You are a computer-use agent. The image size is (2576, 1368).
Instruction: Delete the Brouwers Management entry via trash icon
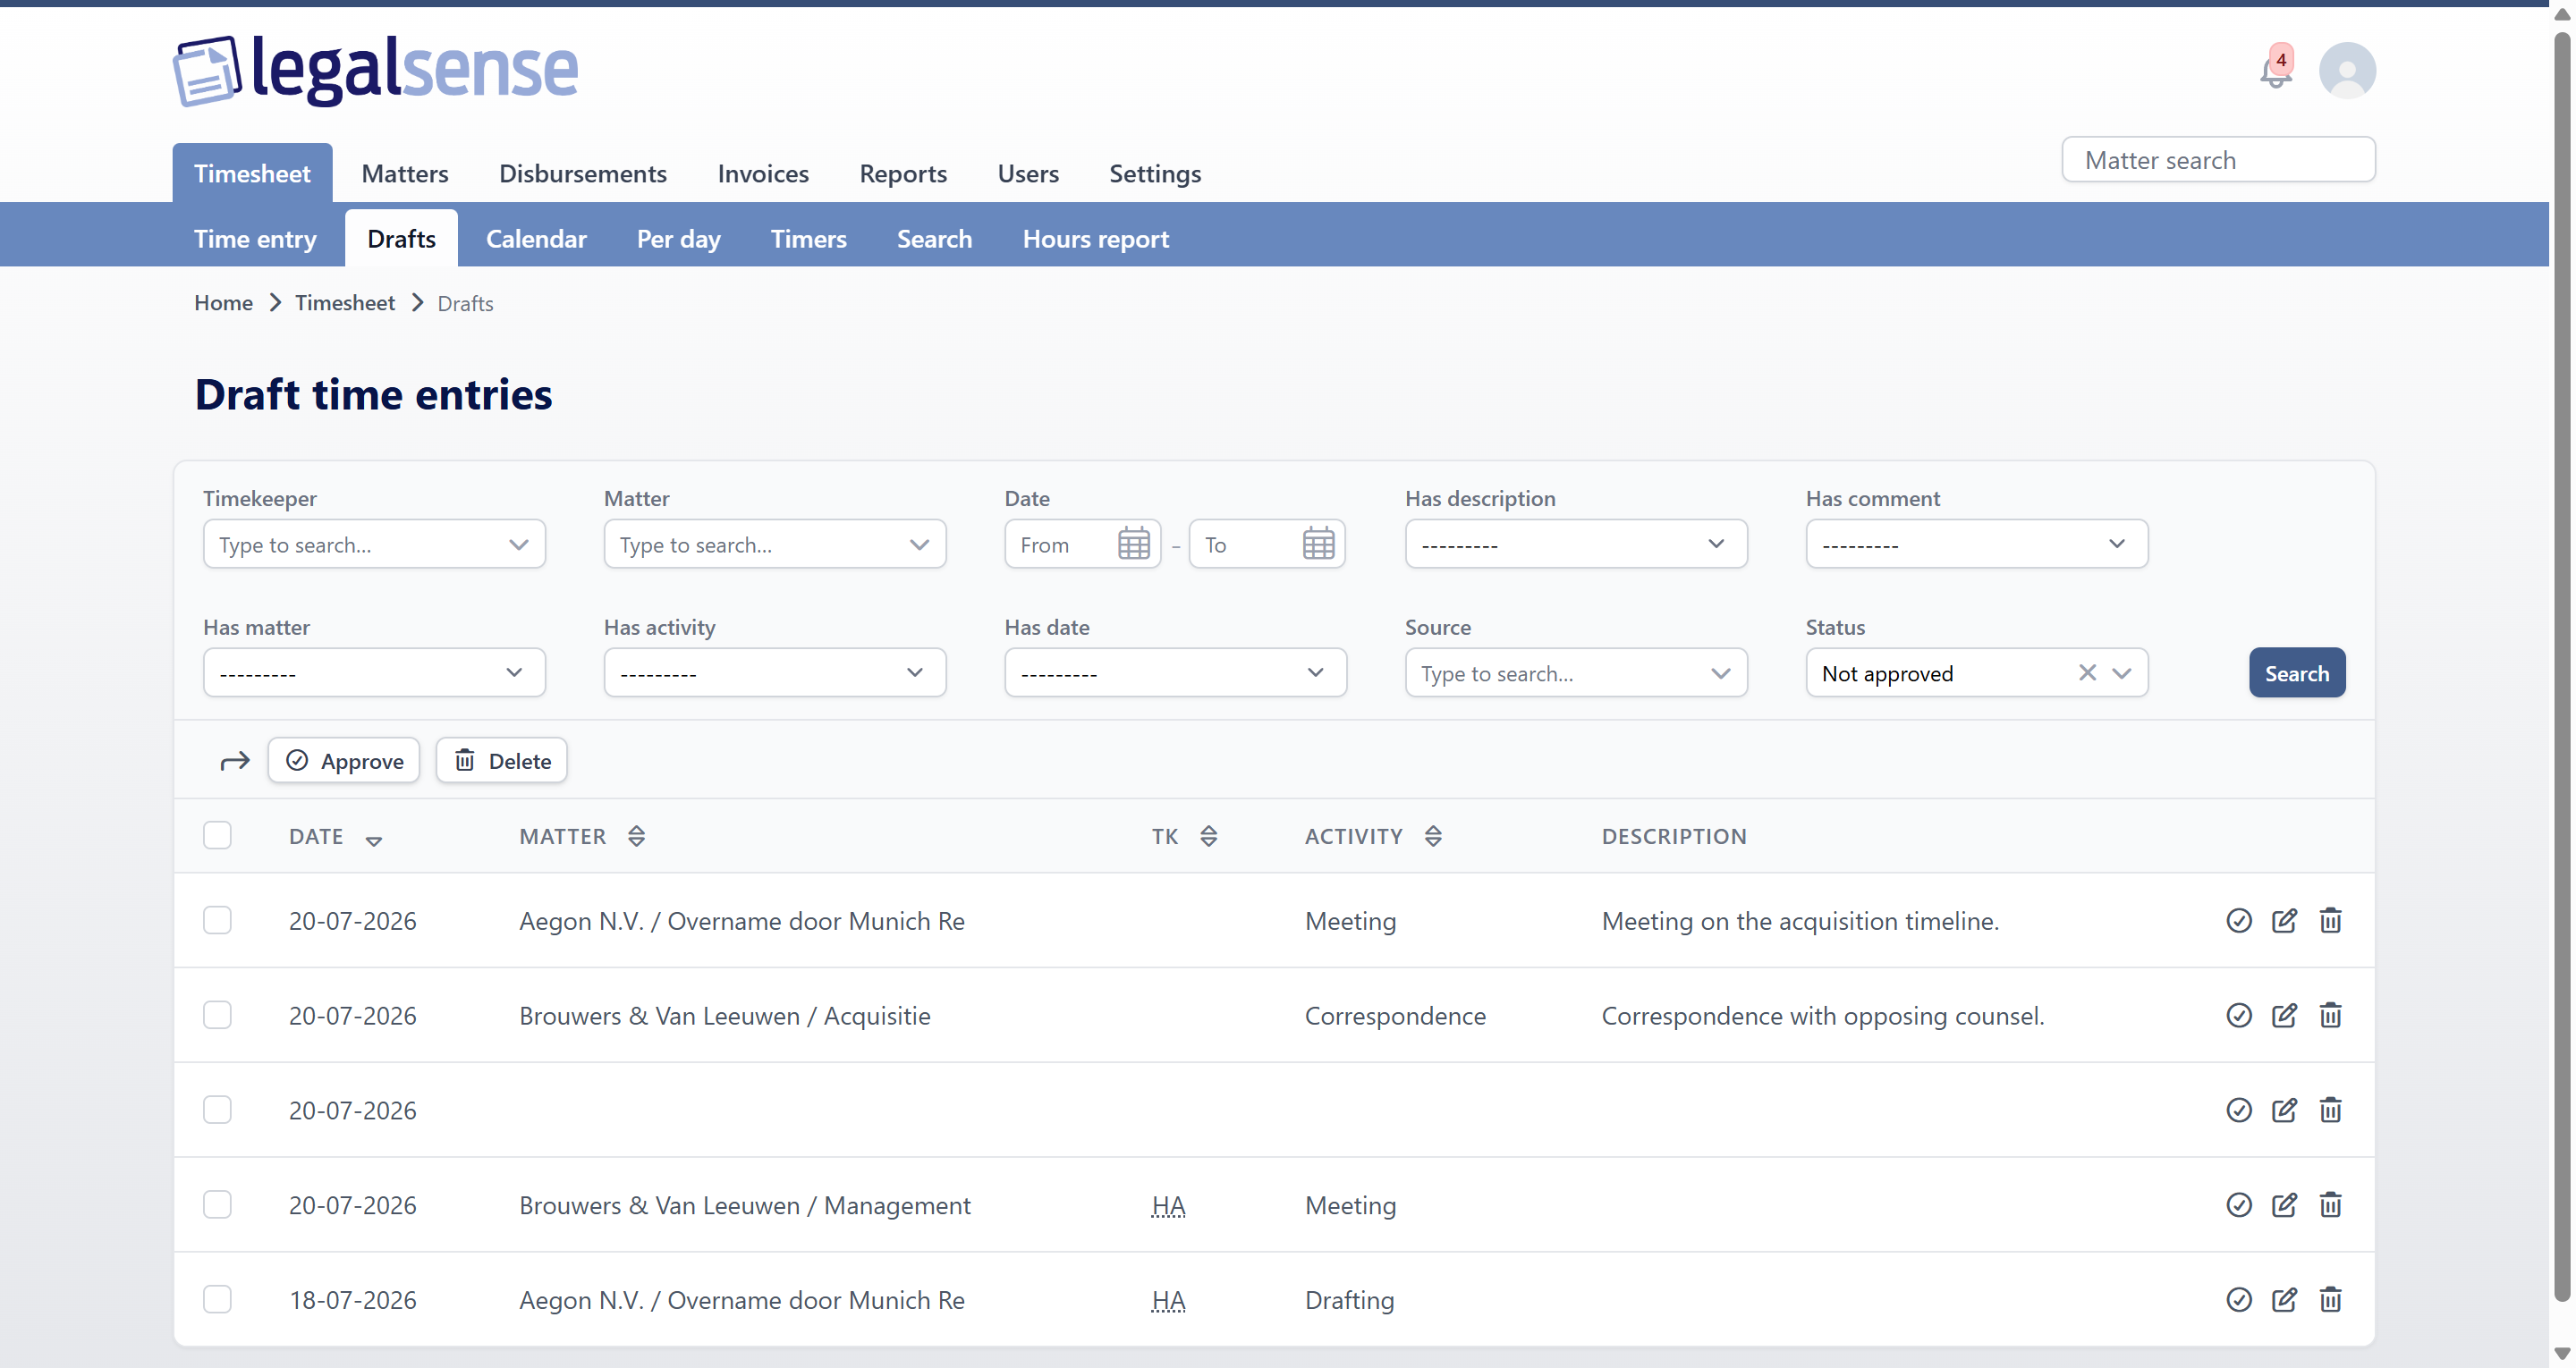pos(2330,1205)
